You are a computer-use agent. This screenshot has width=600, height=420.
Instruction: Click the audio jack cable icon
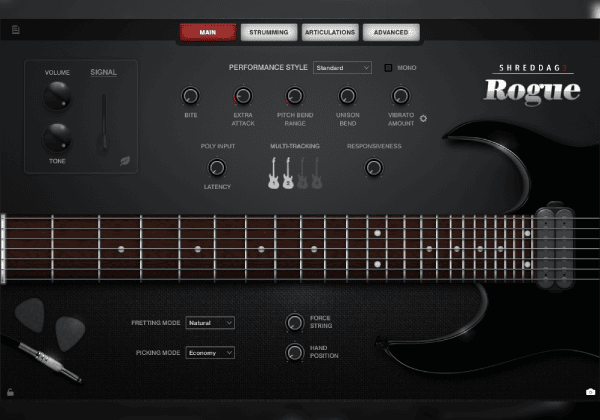pyautogui.click(x=50, y=361)
